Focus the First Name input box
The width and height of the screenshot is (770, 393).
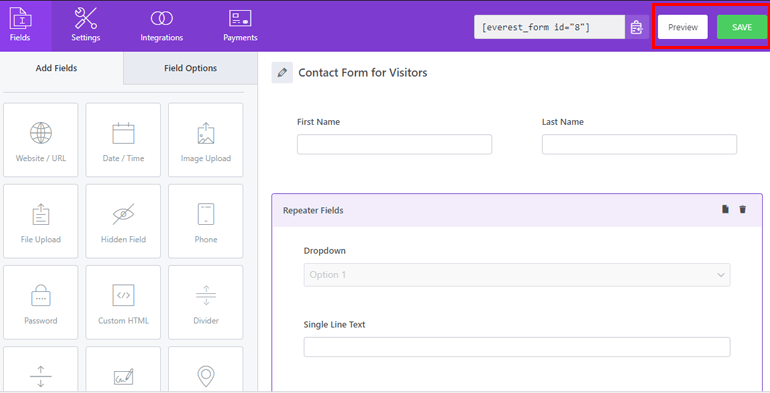click(394, 144)
